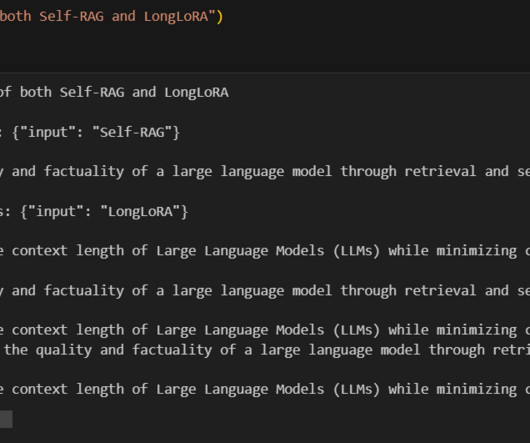Click the divider between code cell and output
This screenshot has width=530, height=443.
pos(265,72)
